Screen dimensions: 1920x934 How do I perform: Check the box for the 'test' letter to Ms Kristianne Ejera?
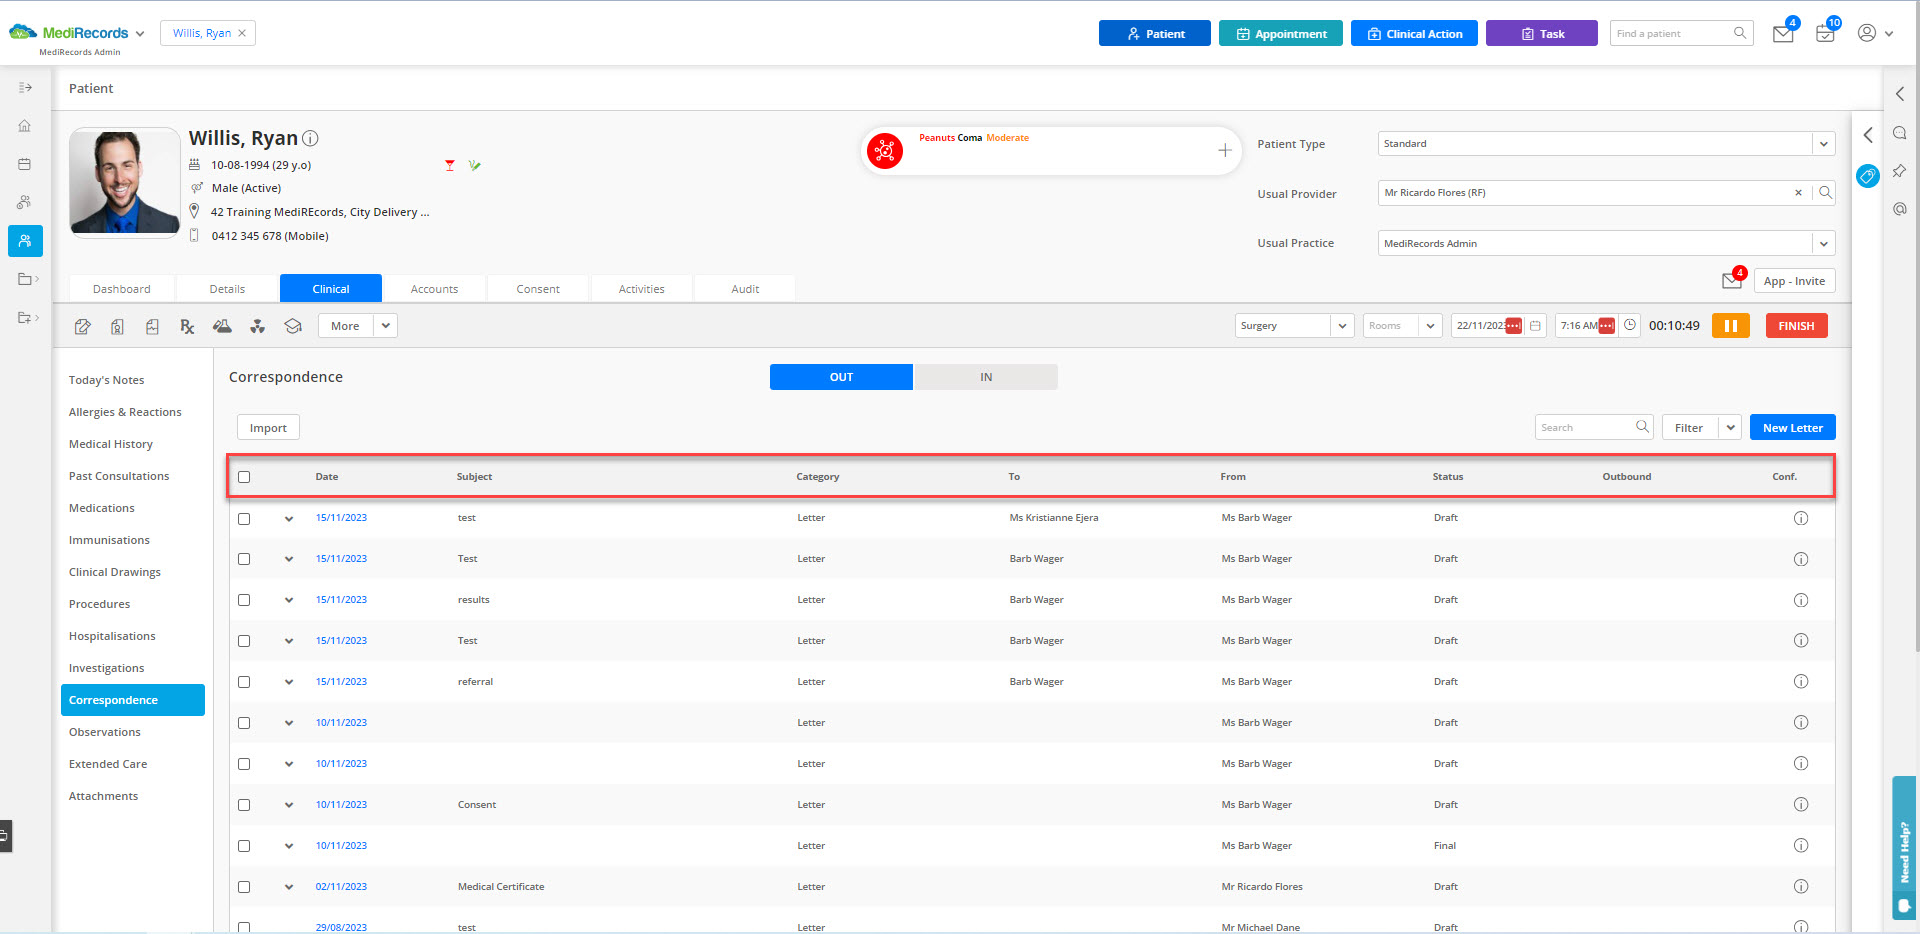click(244, 519)
